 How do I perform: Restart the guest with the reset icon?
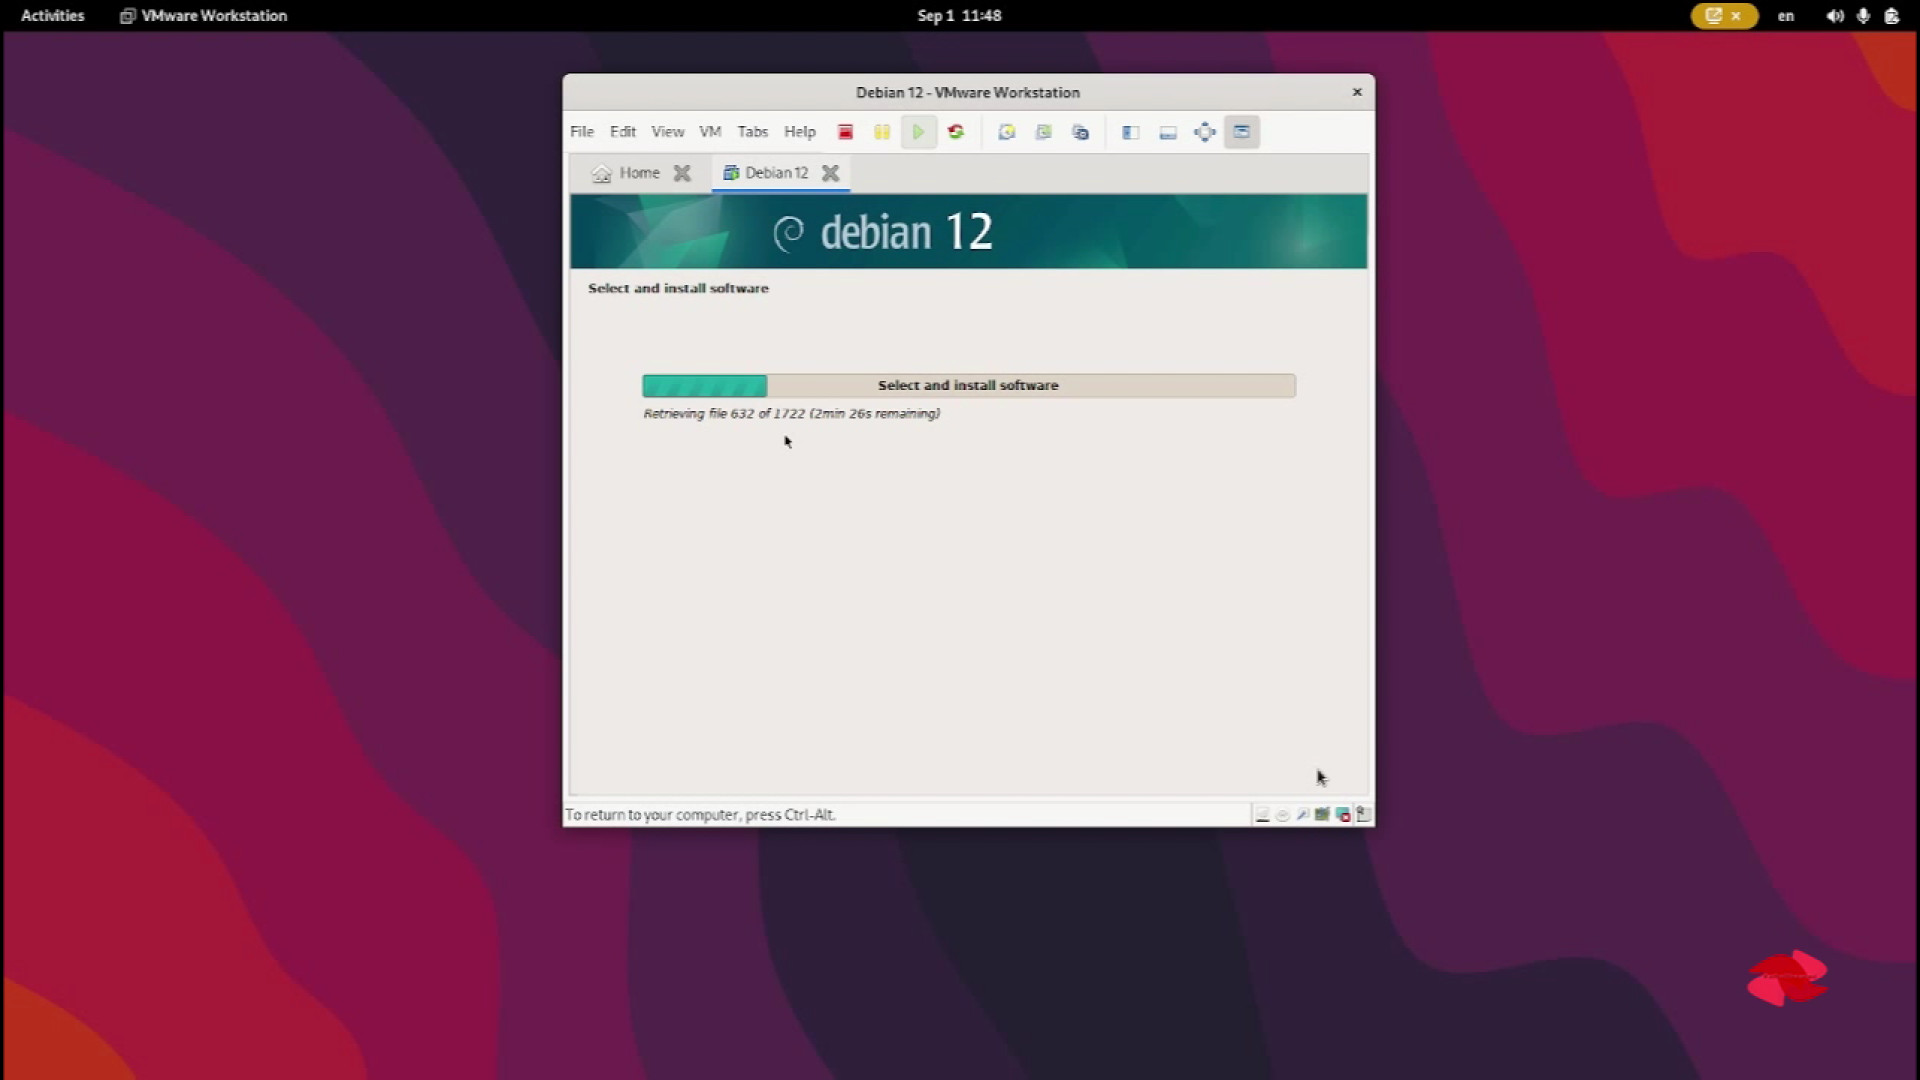pos(956,132)
